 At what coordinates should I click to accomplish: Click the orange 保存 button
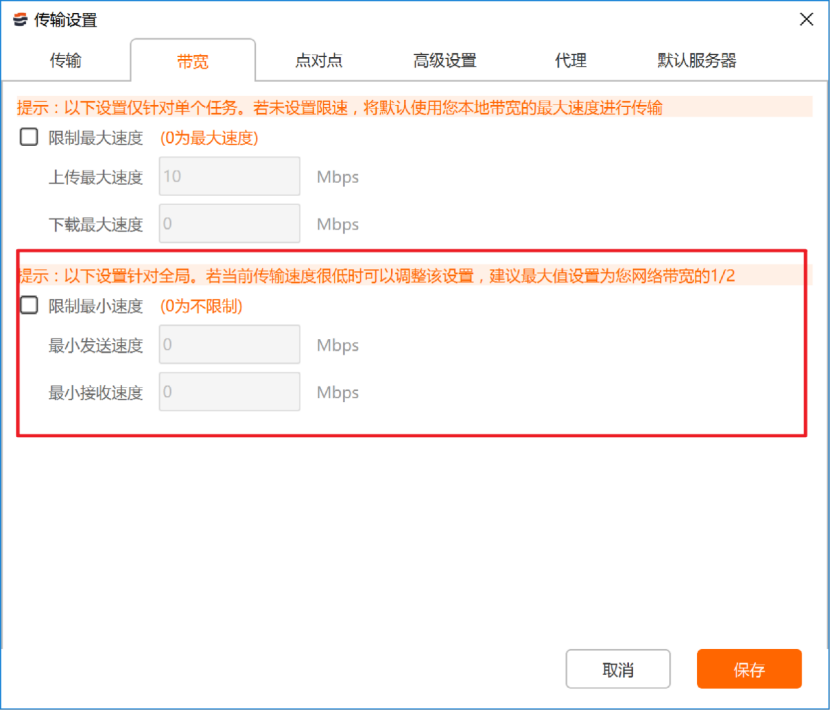pyautogui.click(x=749, y=670)
